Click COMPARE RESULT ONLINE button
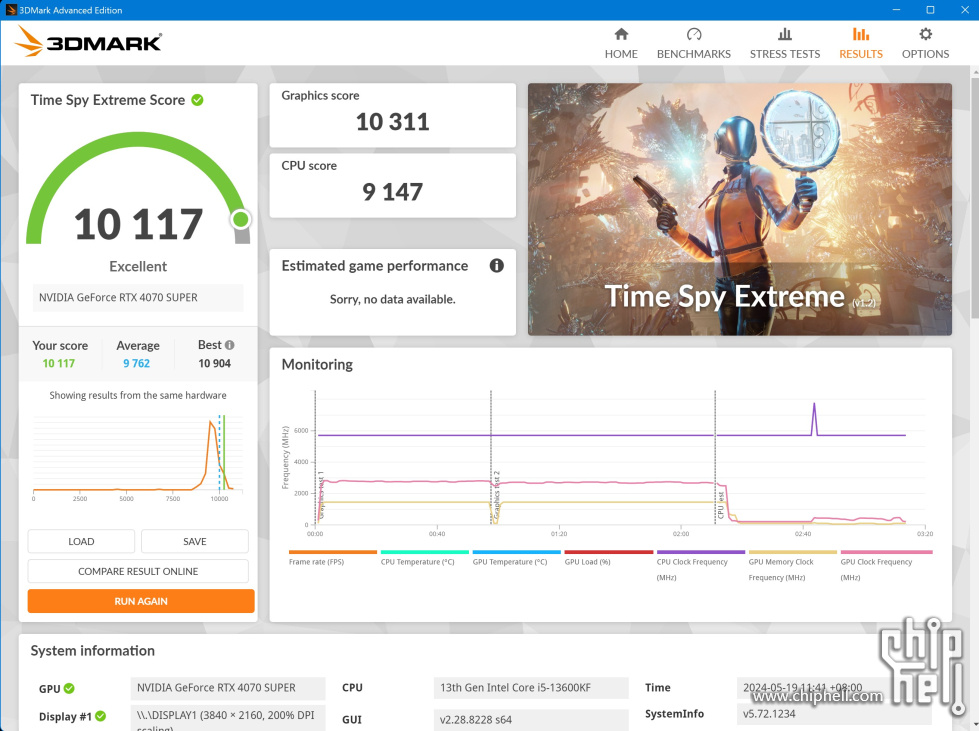The width and height of the screenshot is (979, 731). point(138,571)
